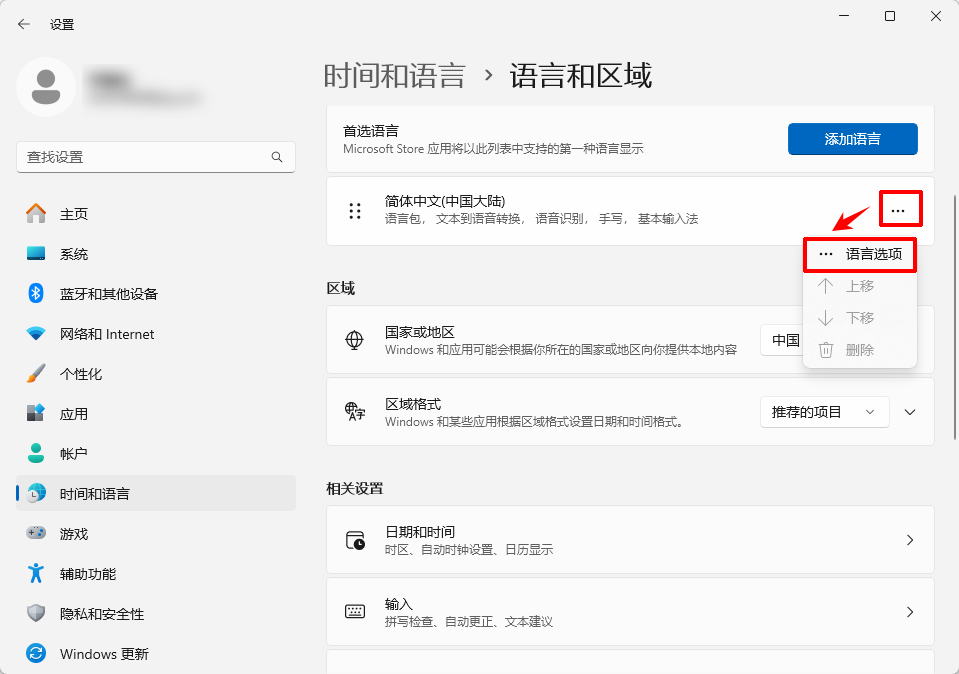Screen dimensions: 959x674
Task: Choose 下移 in the context menu
Action: coord(859,318)
